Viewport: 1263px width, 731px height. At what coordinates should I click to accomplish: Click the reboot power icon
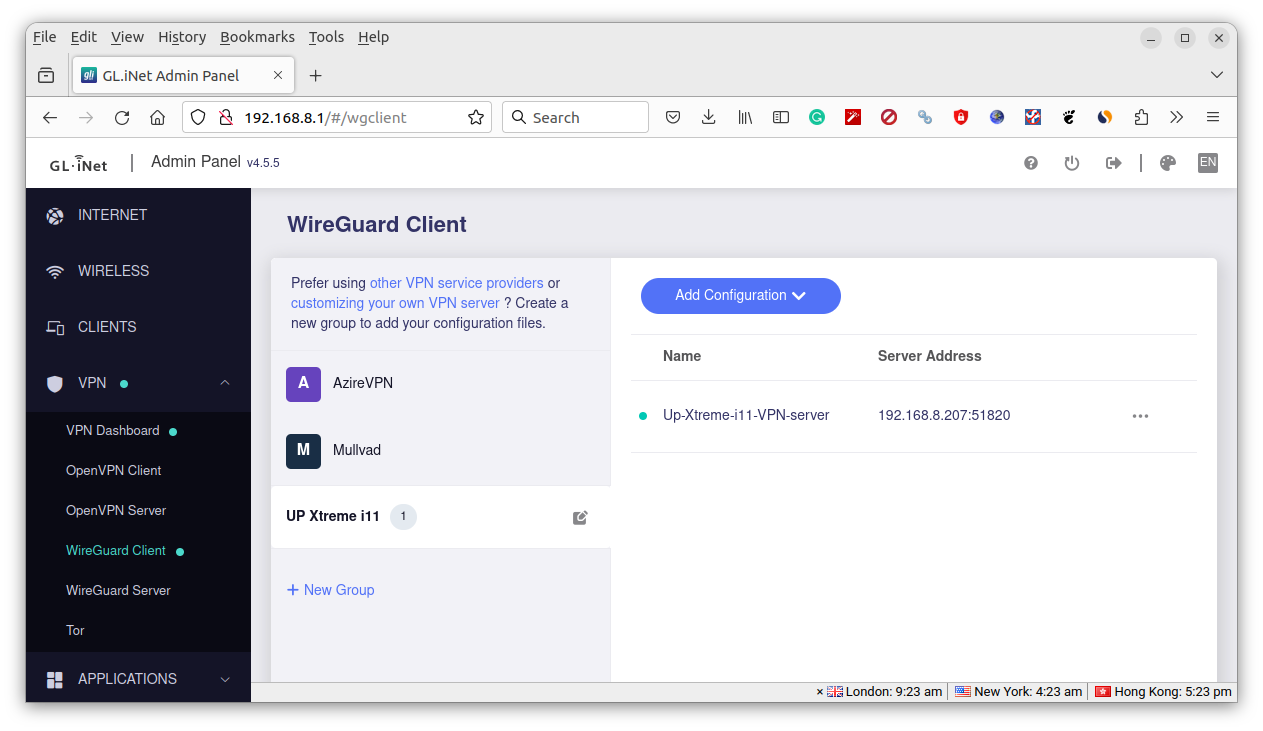pyautogui.click(x=1072, y=163)
